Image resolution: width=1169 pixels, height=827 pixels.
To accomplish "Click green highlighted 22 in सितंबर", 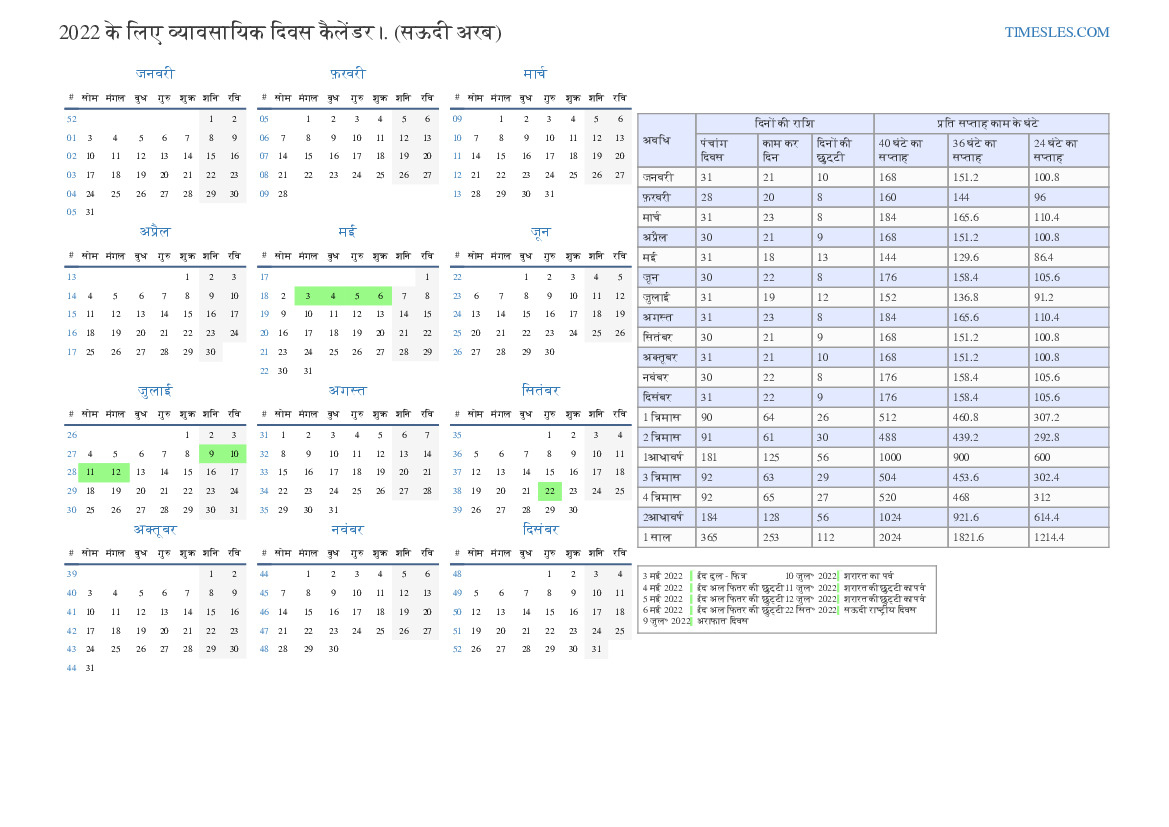I will 549,491.
